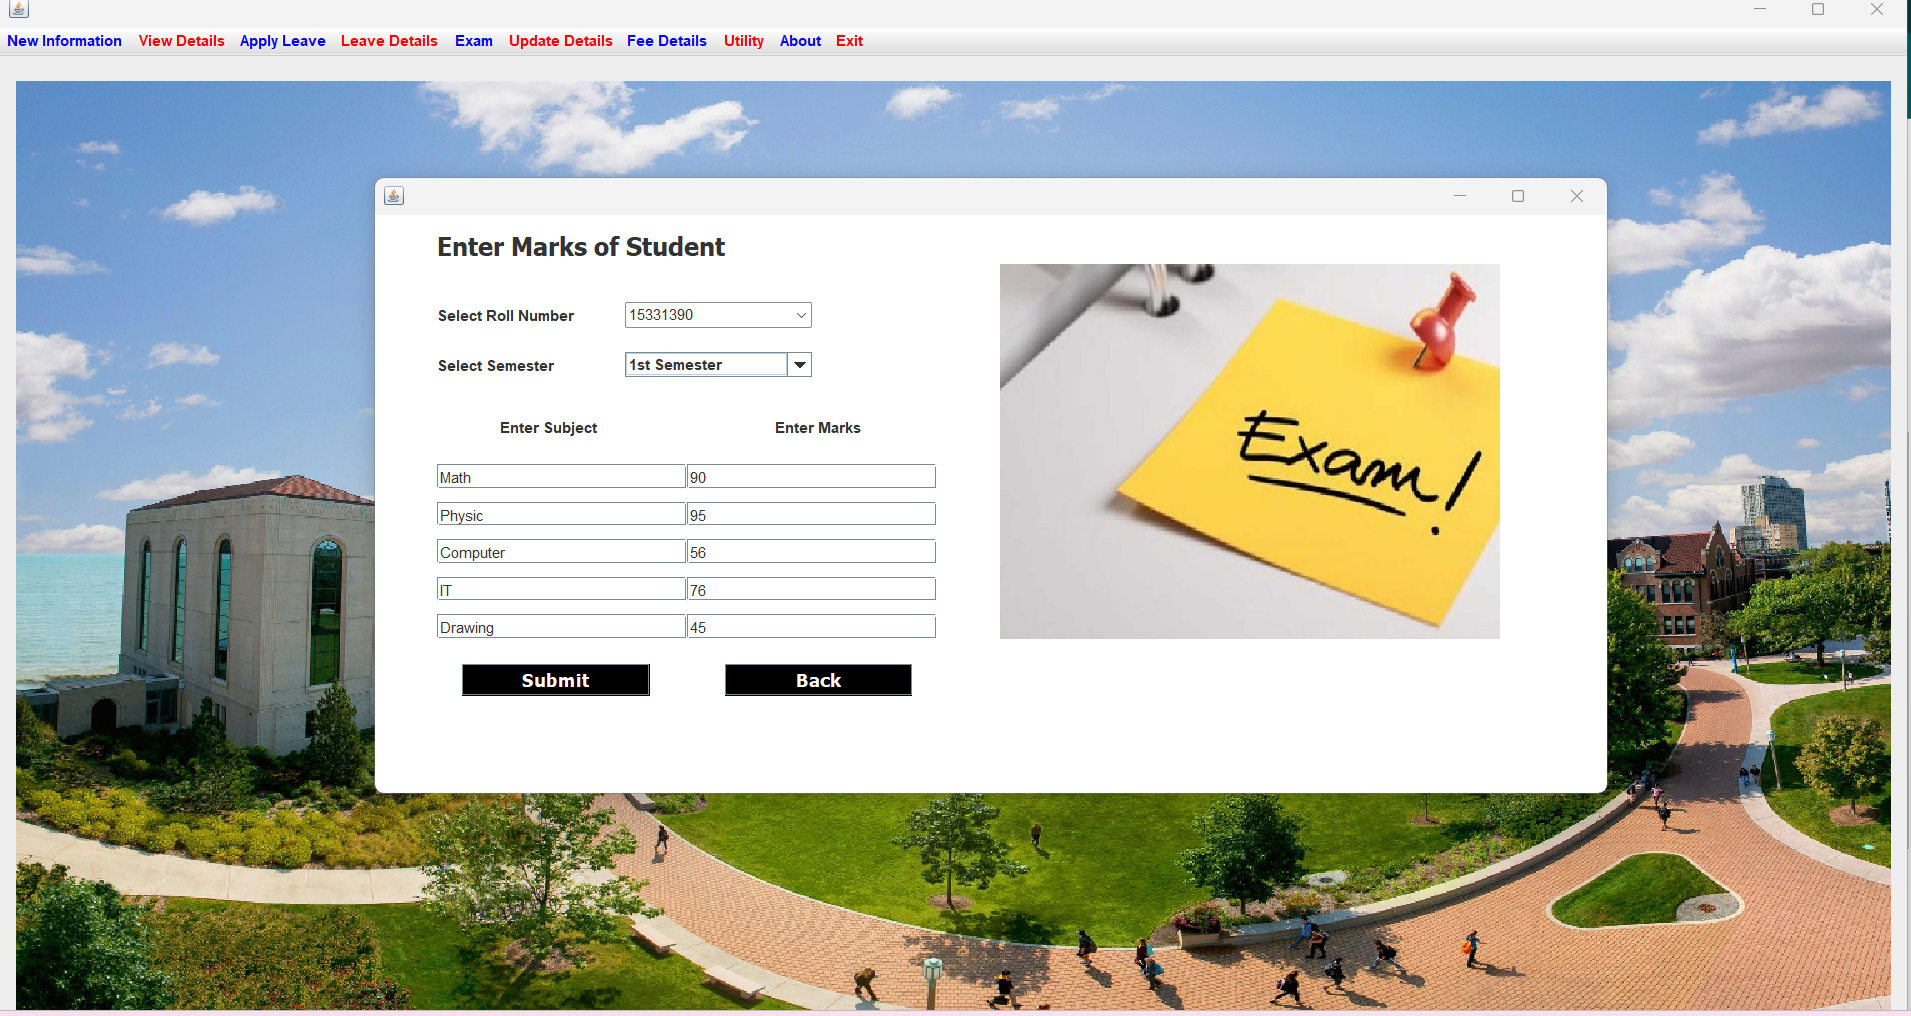The image size is (1911, 1016).
Task: Open the Leave Details menu
Action: click(389, 41)
